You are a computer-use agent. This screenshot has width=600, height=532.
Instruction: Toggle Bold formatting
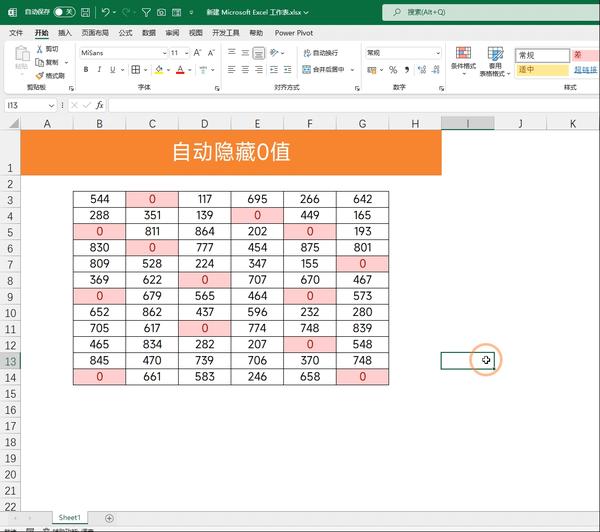[x=86, y=70]
